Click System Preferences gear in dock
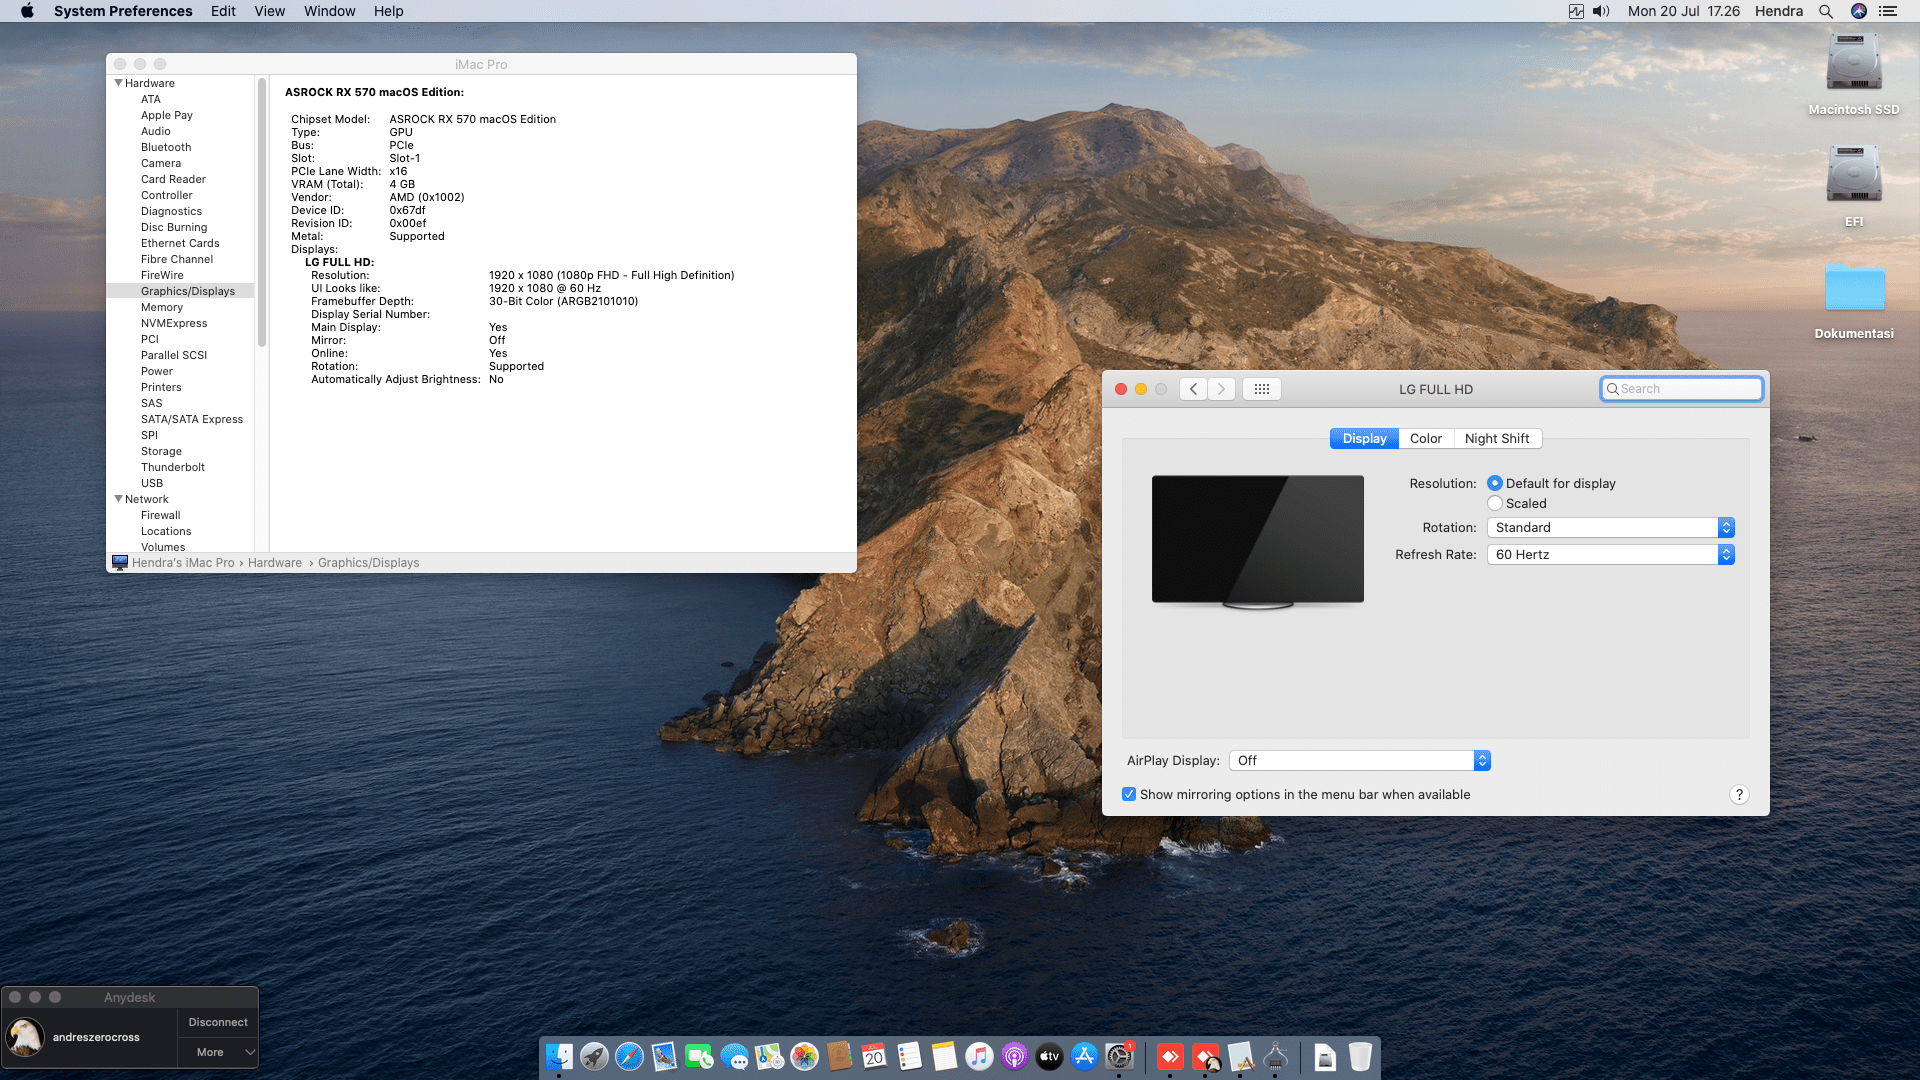Viewport: 1920px width, 1080px height. (1119, 1056)
